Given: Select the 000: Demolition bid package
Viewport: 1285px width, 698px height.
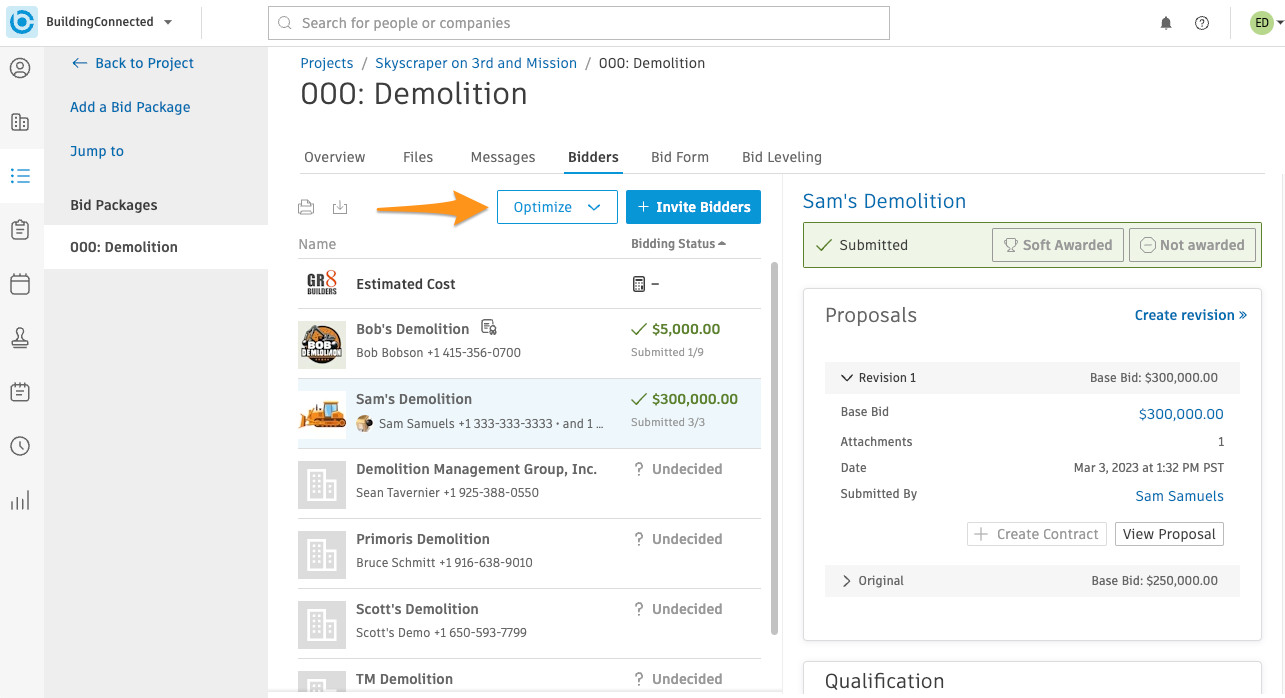Looking at the screenshot, I should (156, 247).
